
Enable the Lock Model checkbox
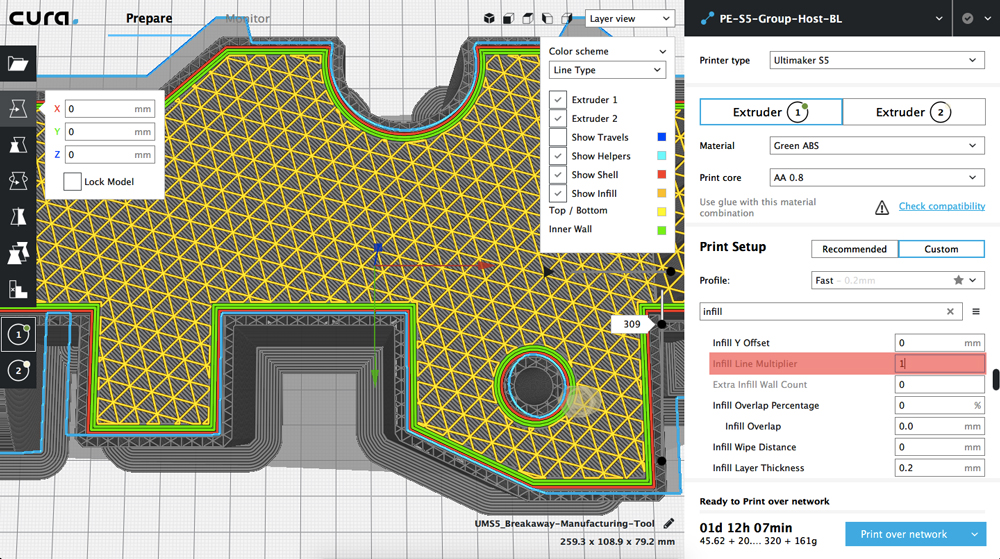pos(72,182)
